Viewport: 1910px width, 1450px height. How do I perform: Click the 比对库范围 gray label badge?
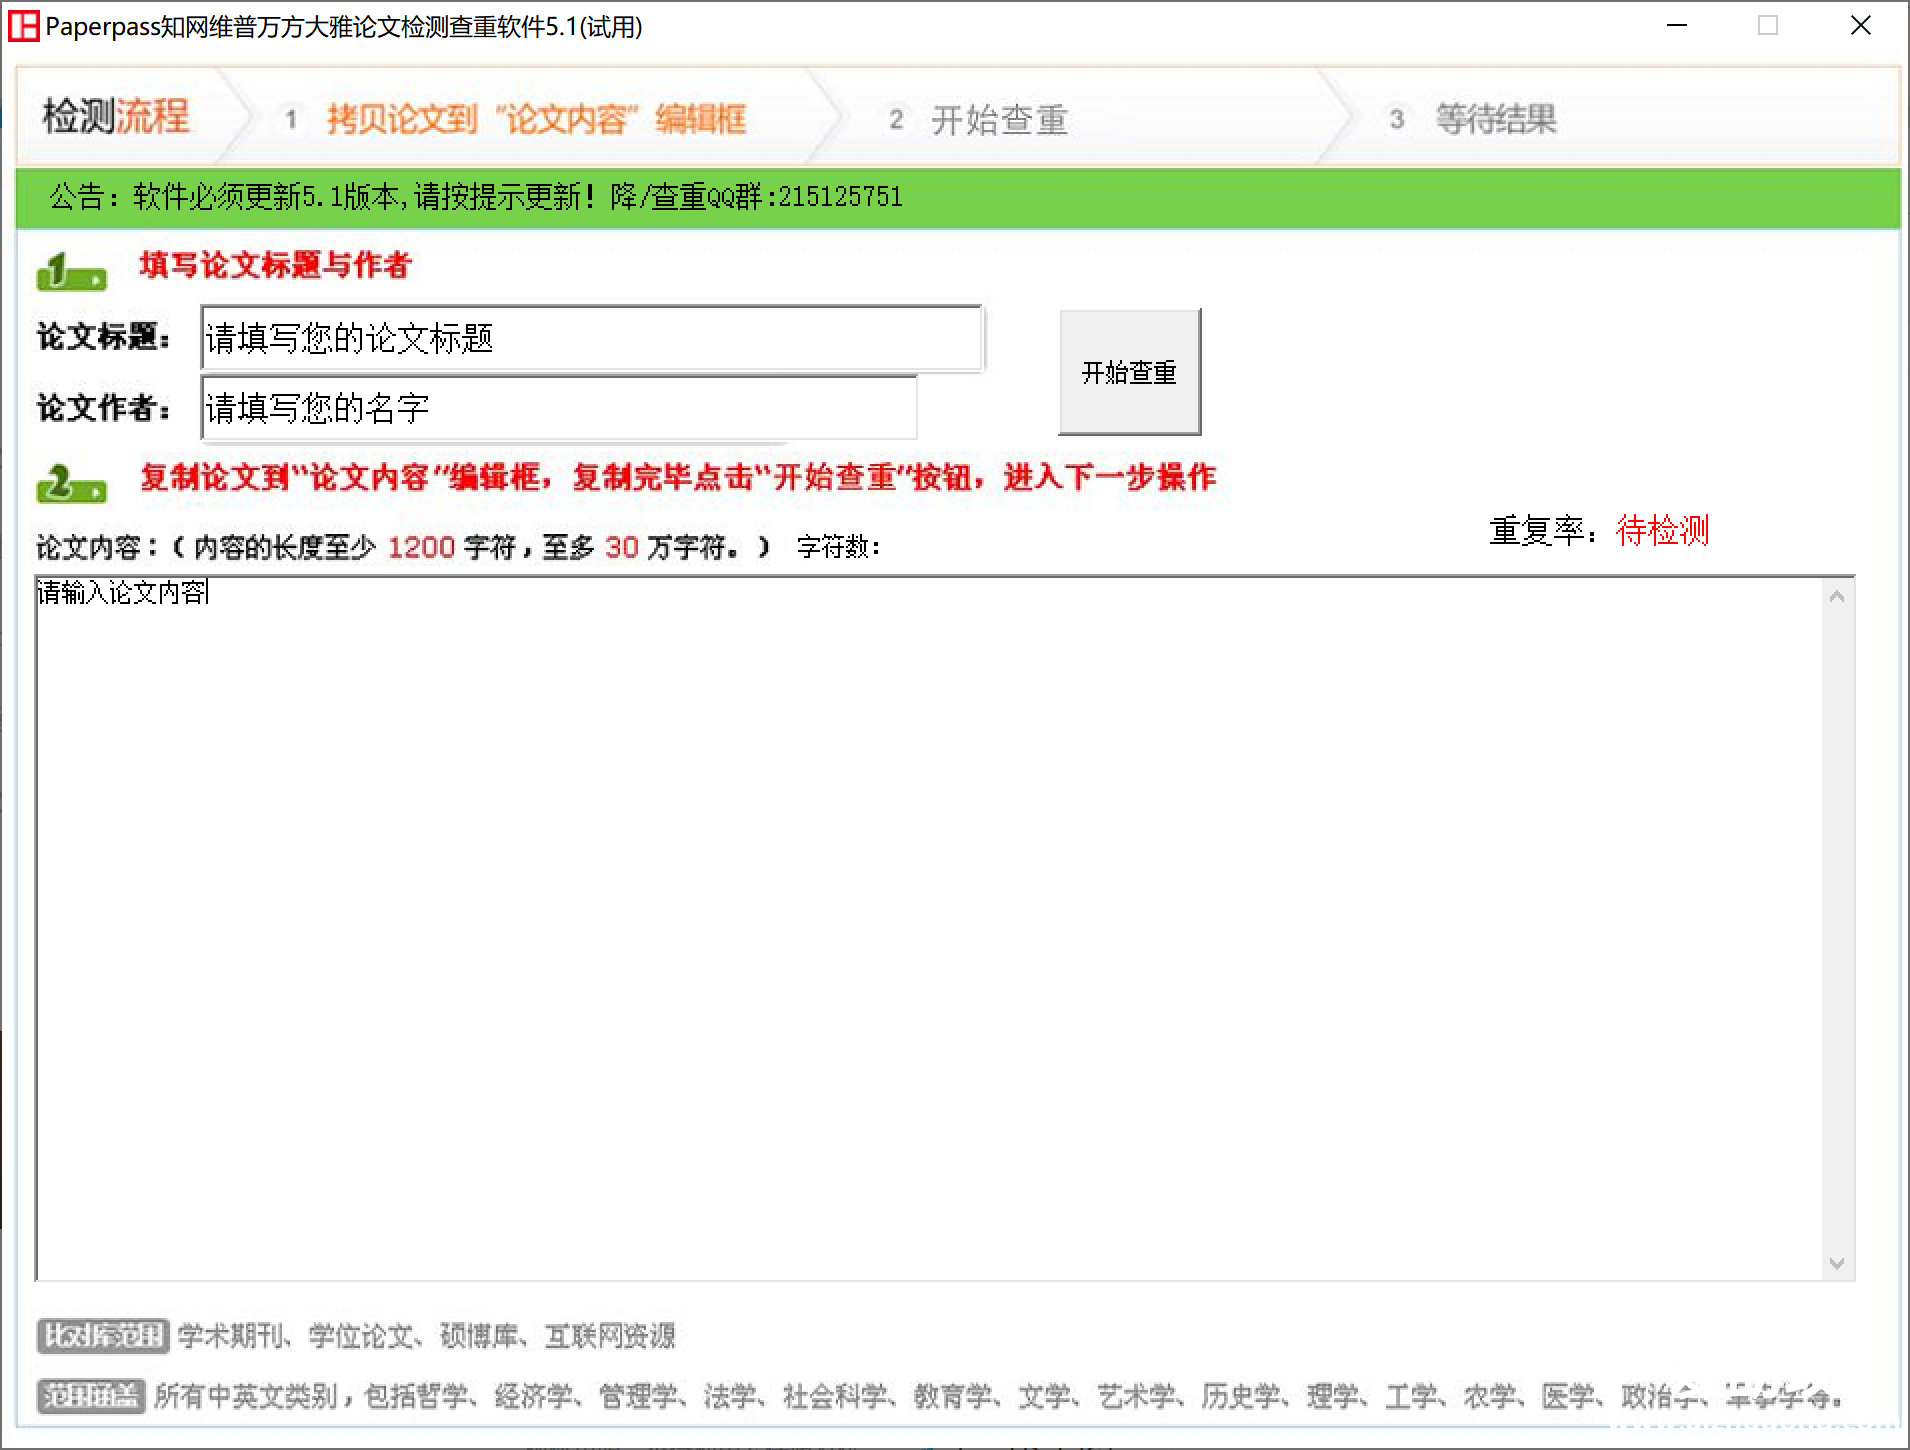click(103, 1336)
